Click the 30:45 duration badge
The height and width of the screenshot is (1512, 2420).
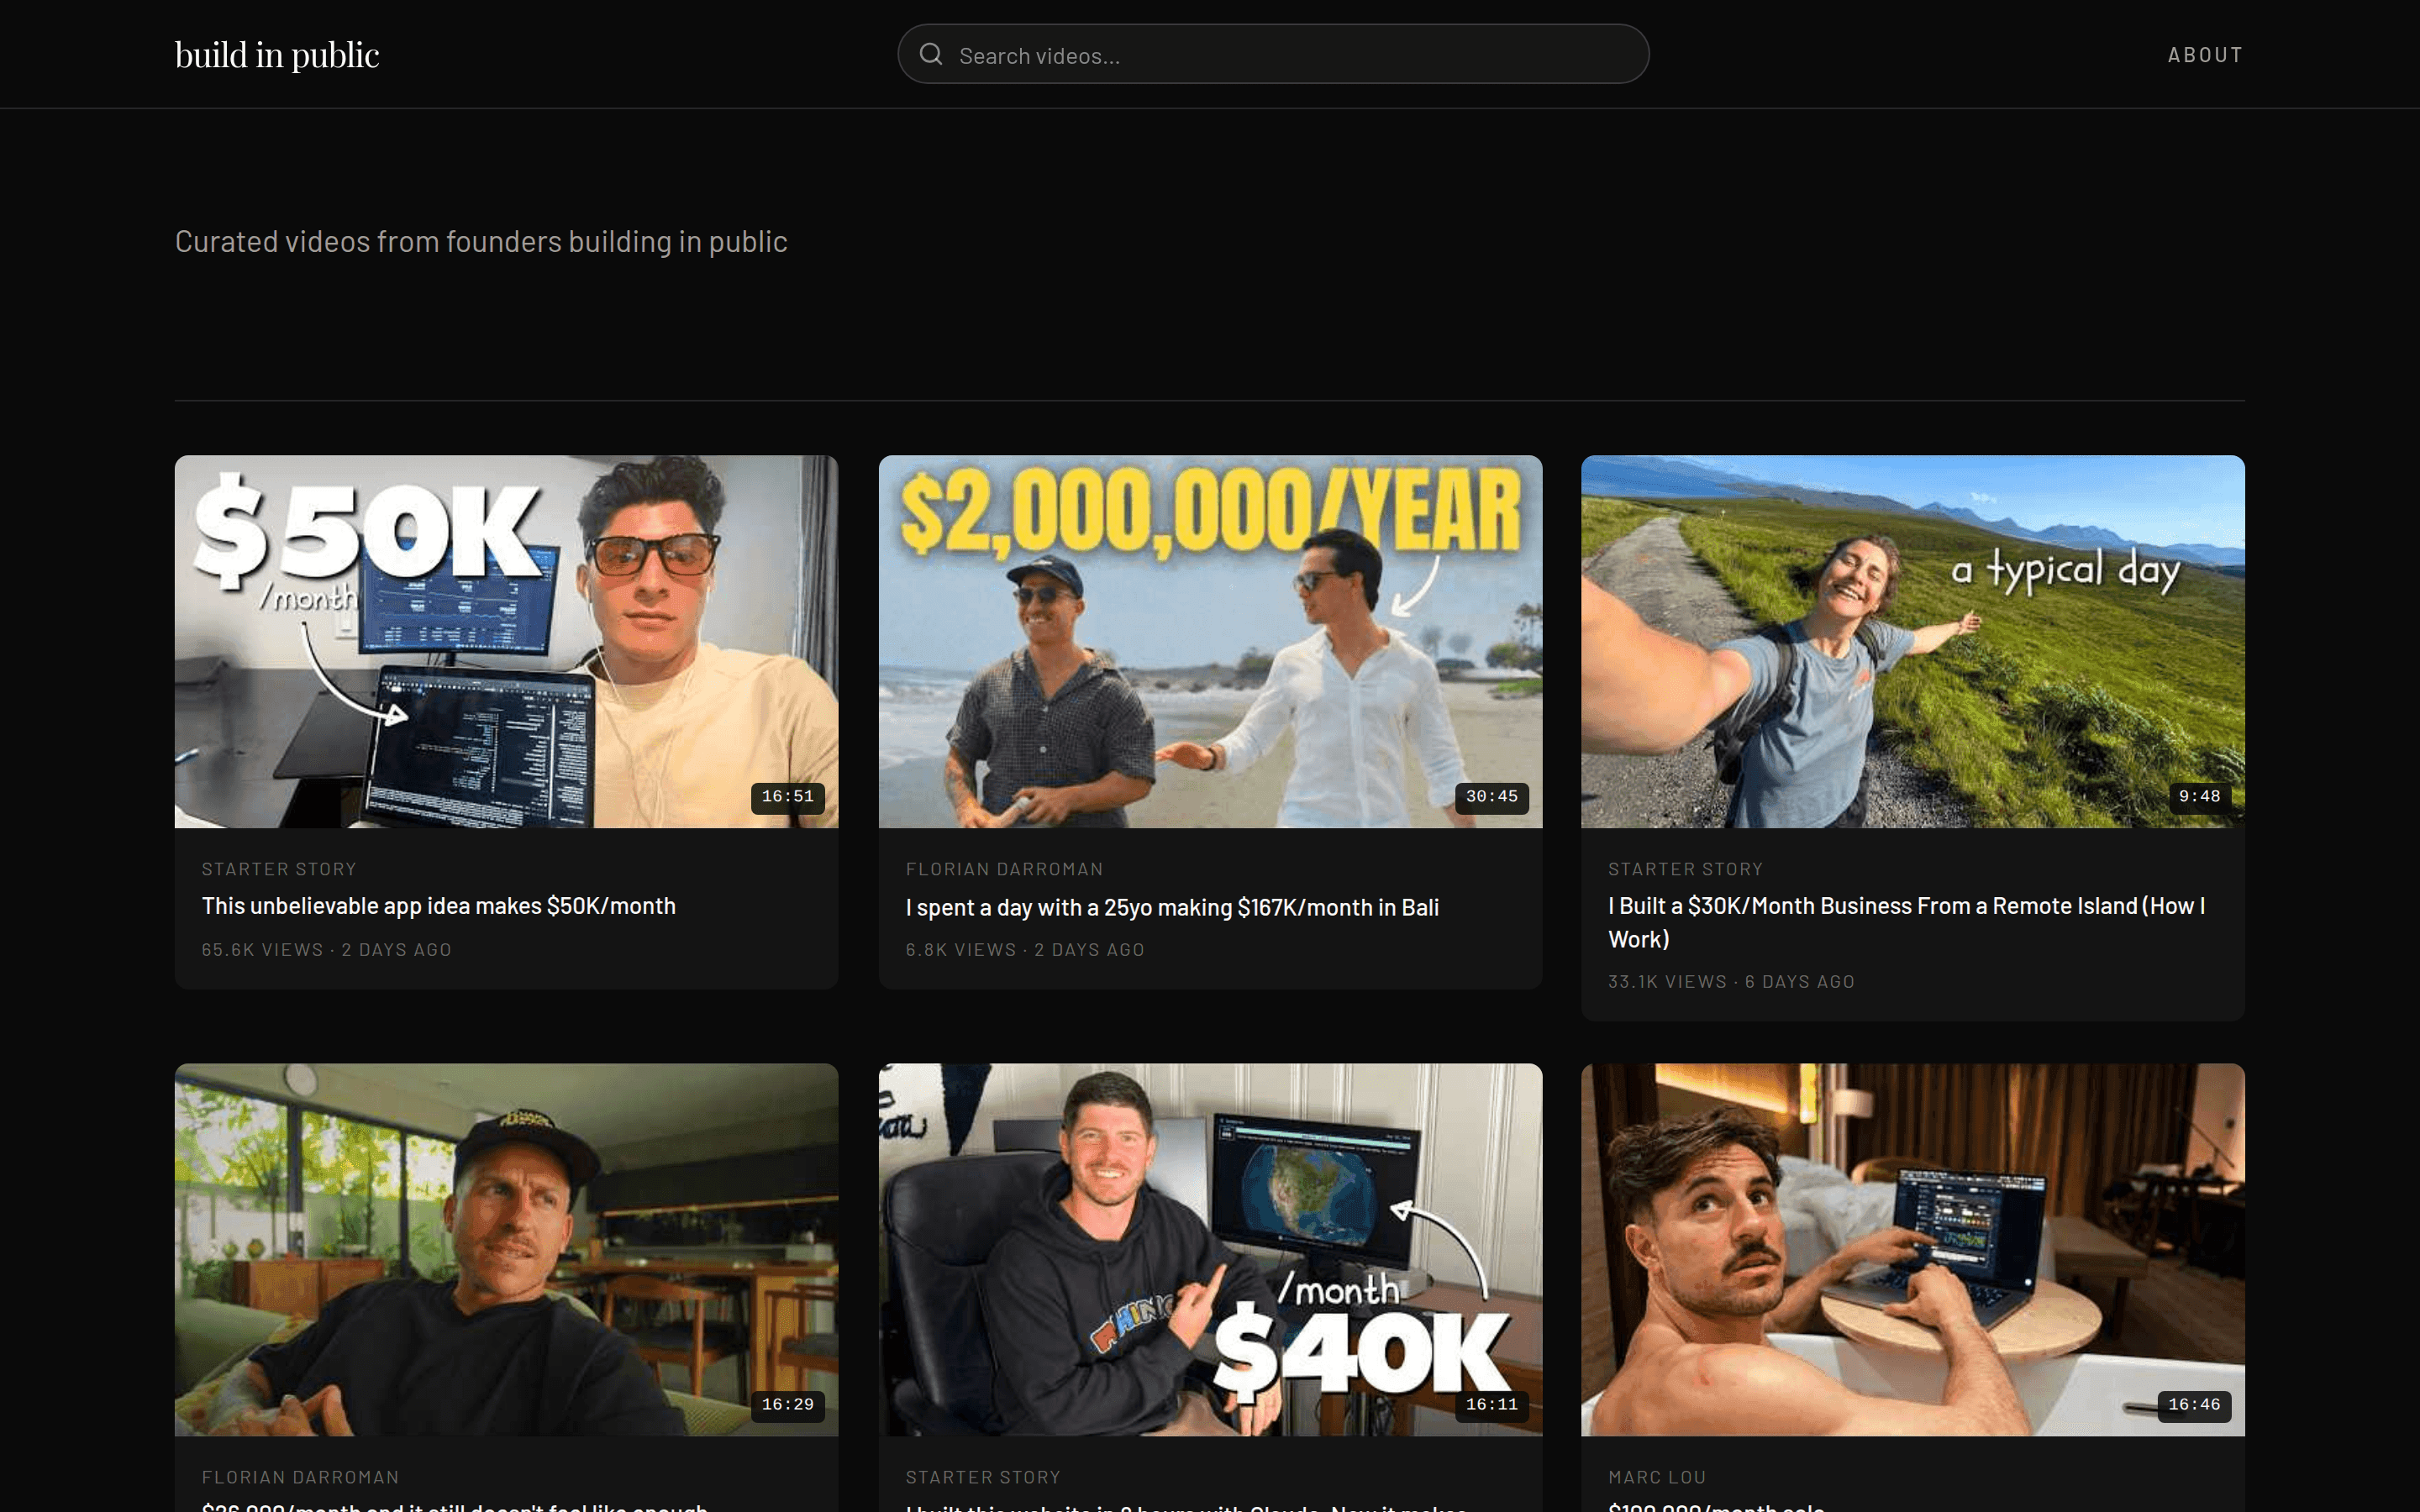point(1492,797)
